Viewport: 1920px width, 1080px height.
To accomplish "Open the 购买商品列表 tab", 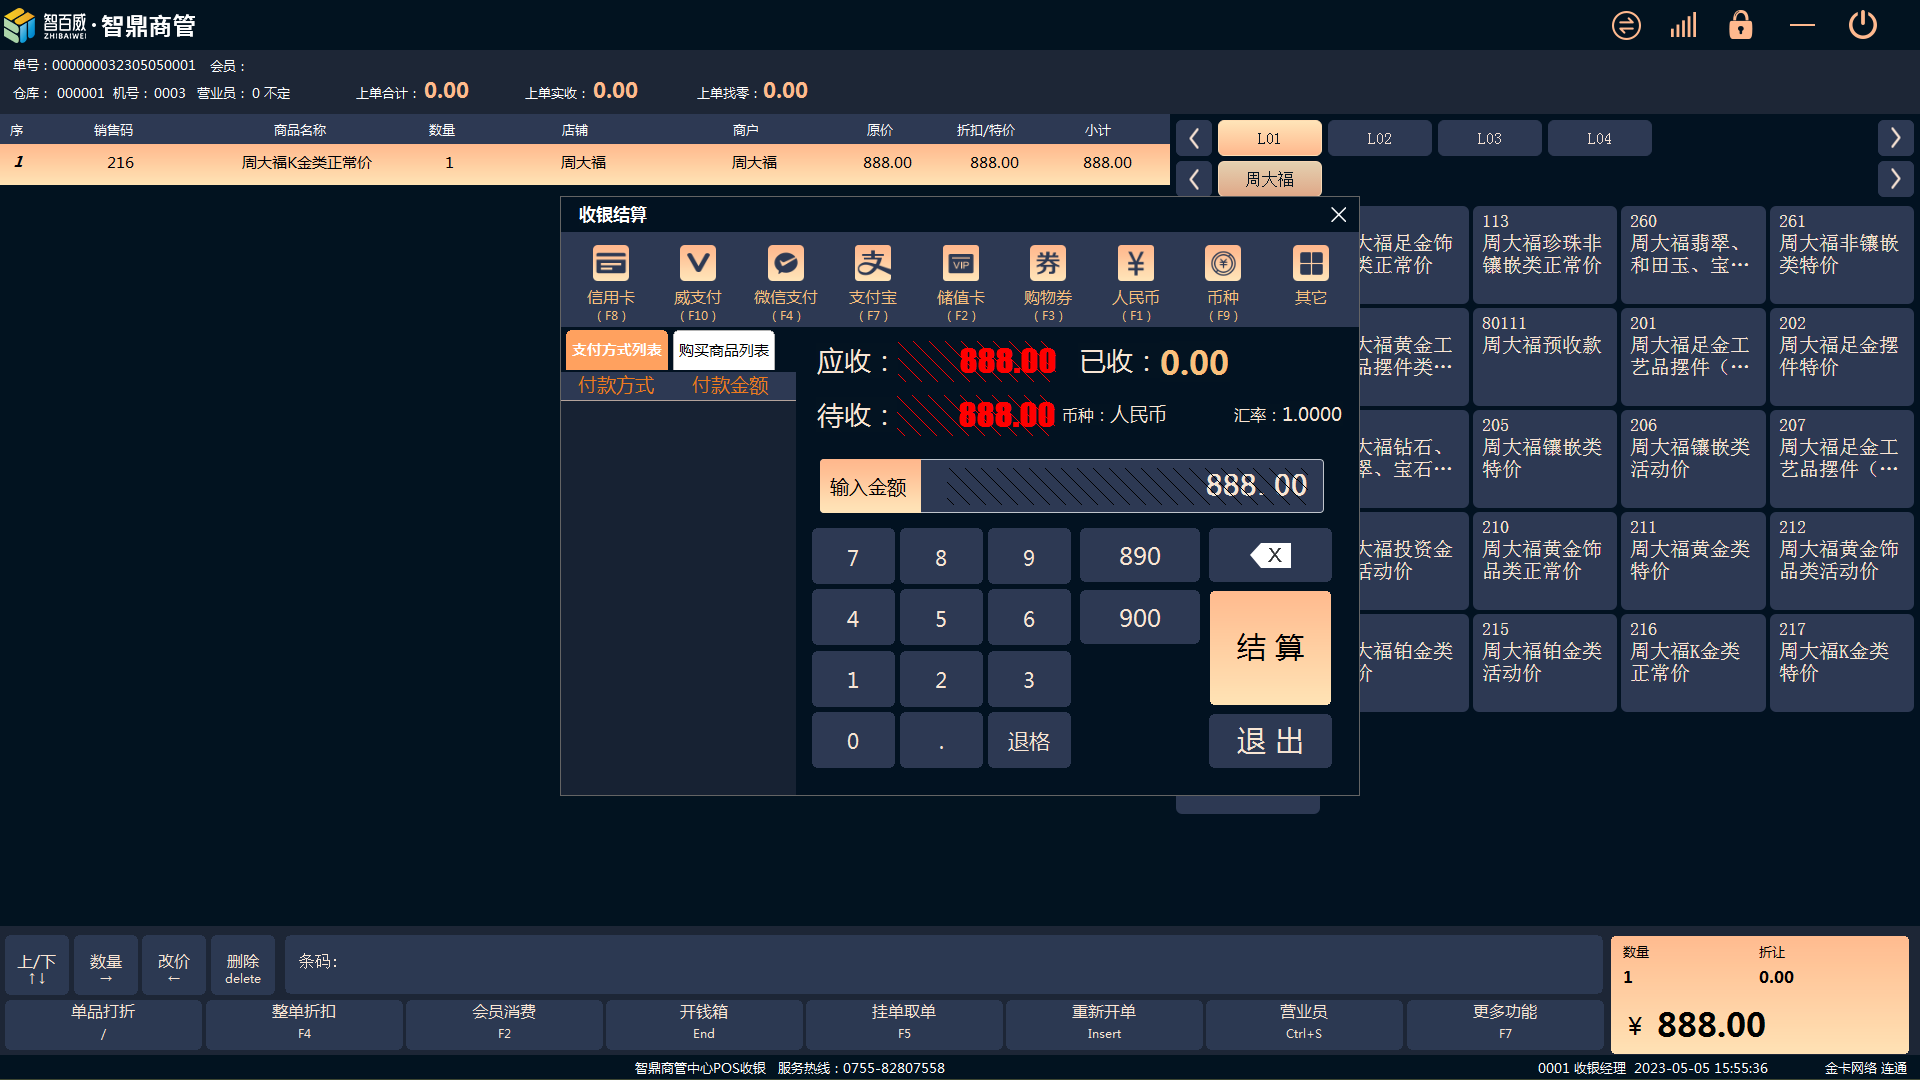I will tap(724, 350).
